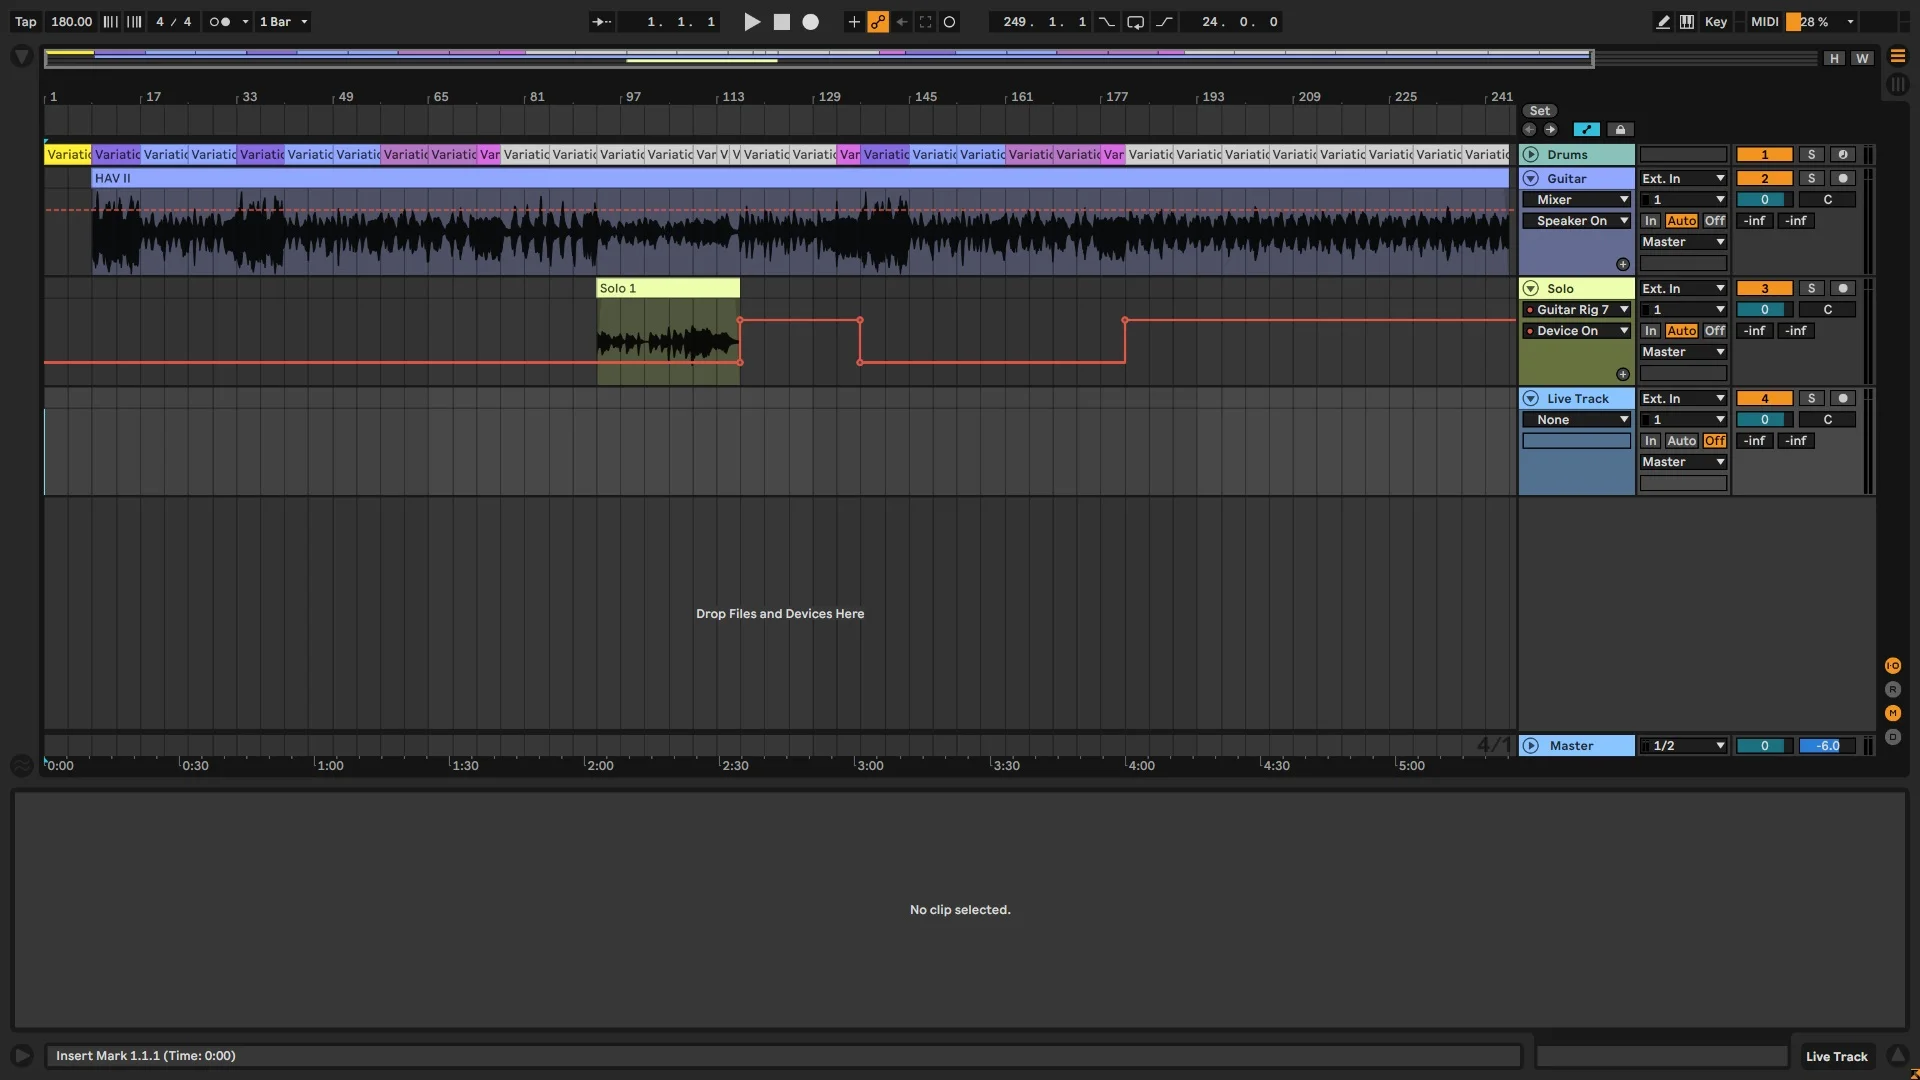Arm the Live Track for recording

[x=1842, y=398]
